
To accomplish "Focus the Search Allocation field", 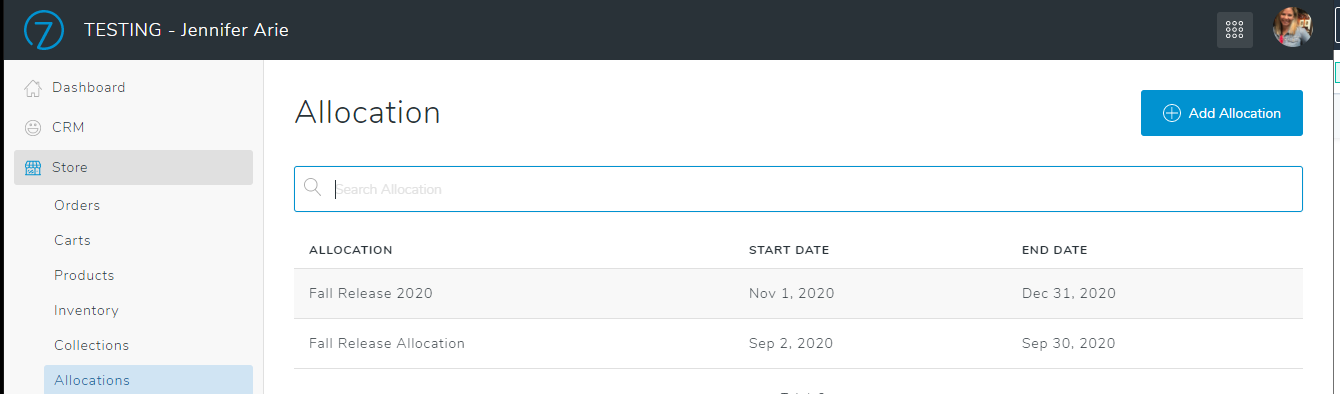I will (x=798, y=189).
